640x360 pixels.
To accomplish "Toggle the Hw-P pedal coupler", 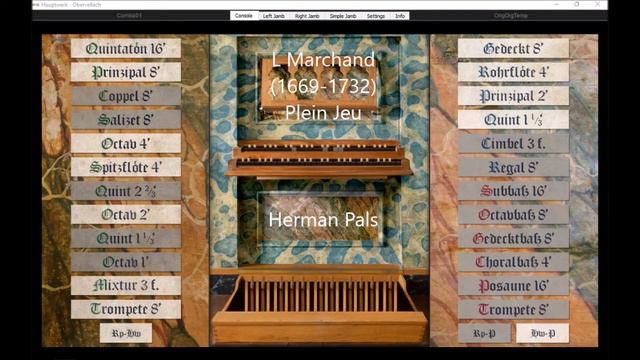I will click(542, 333).
